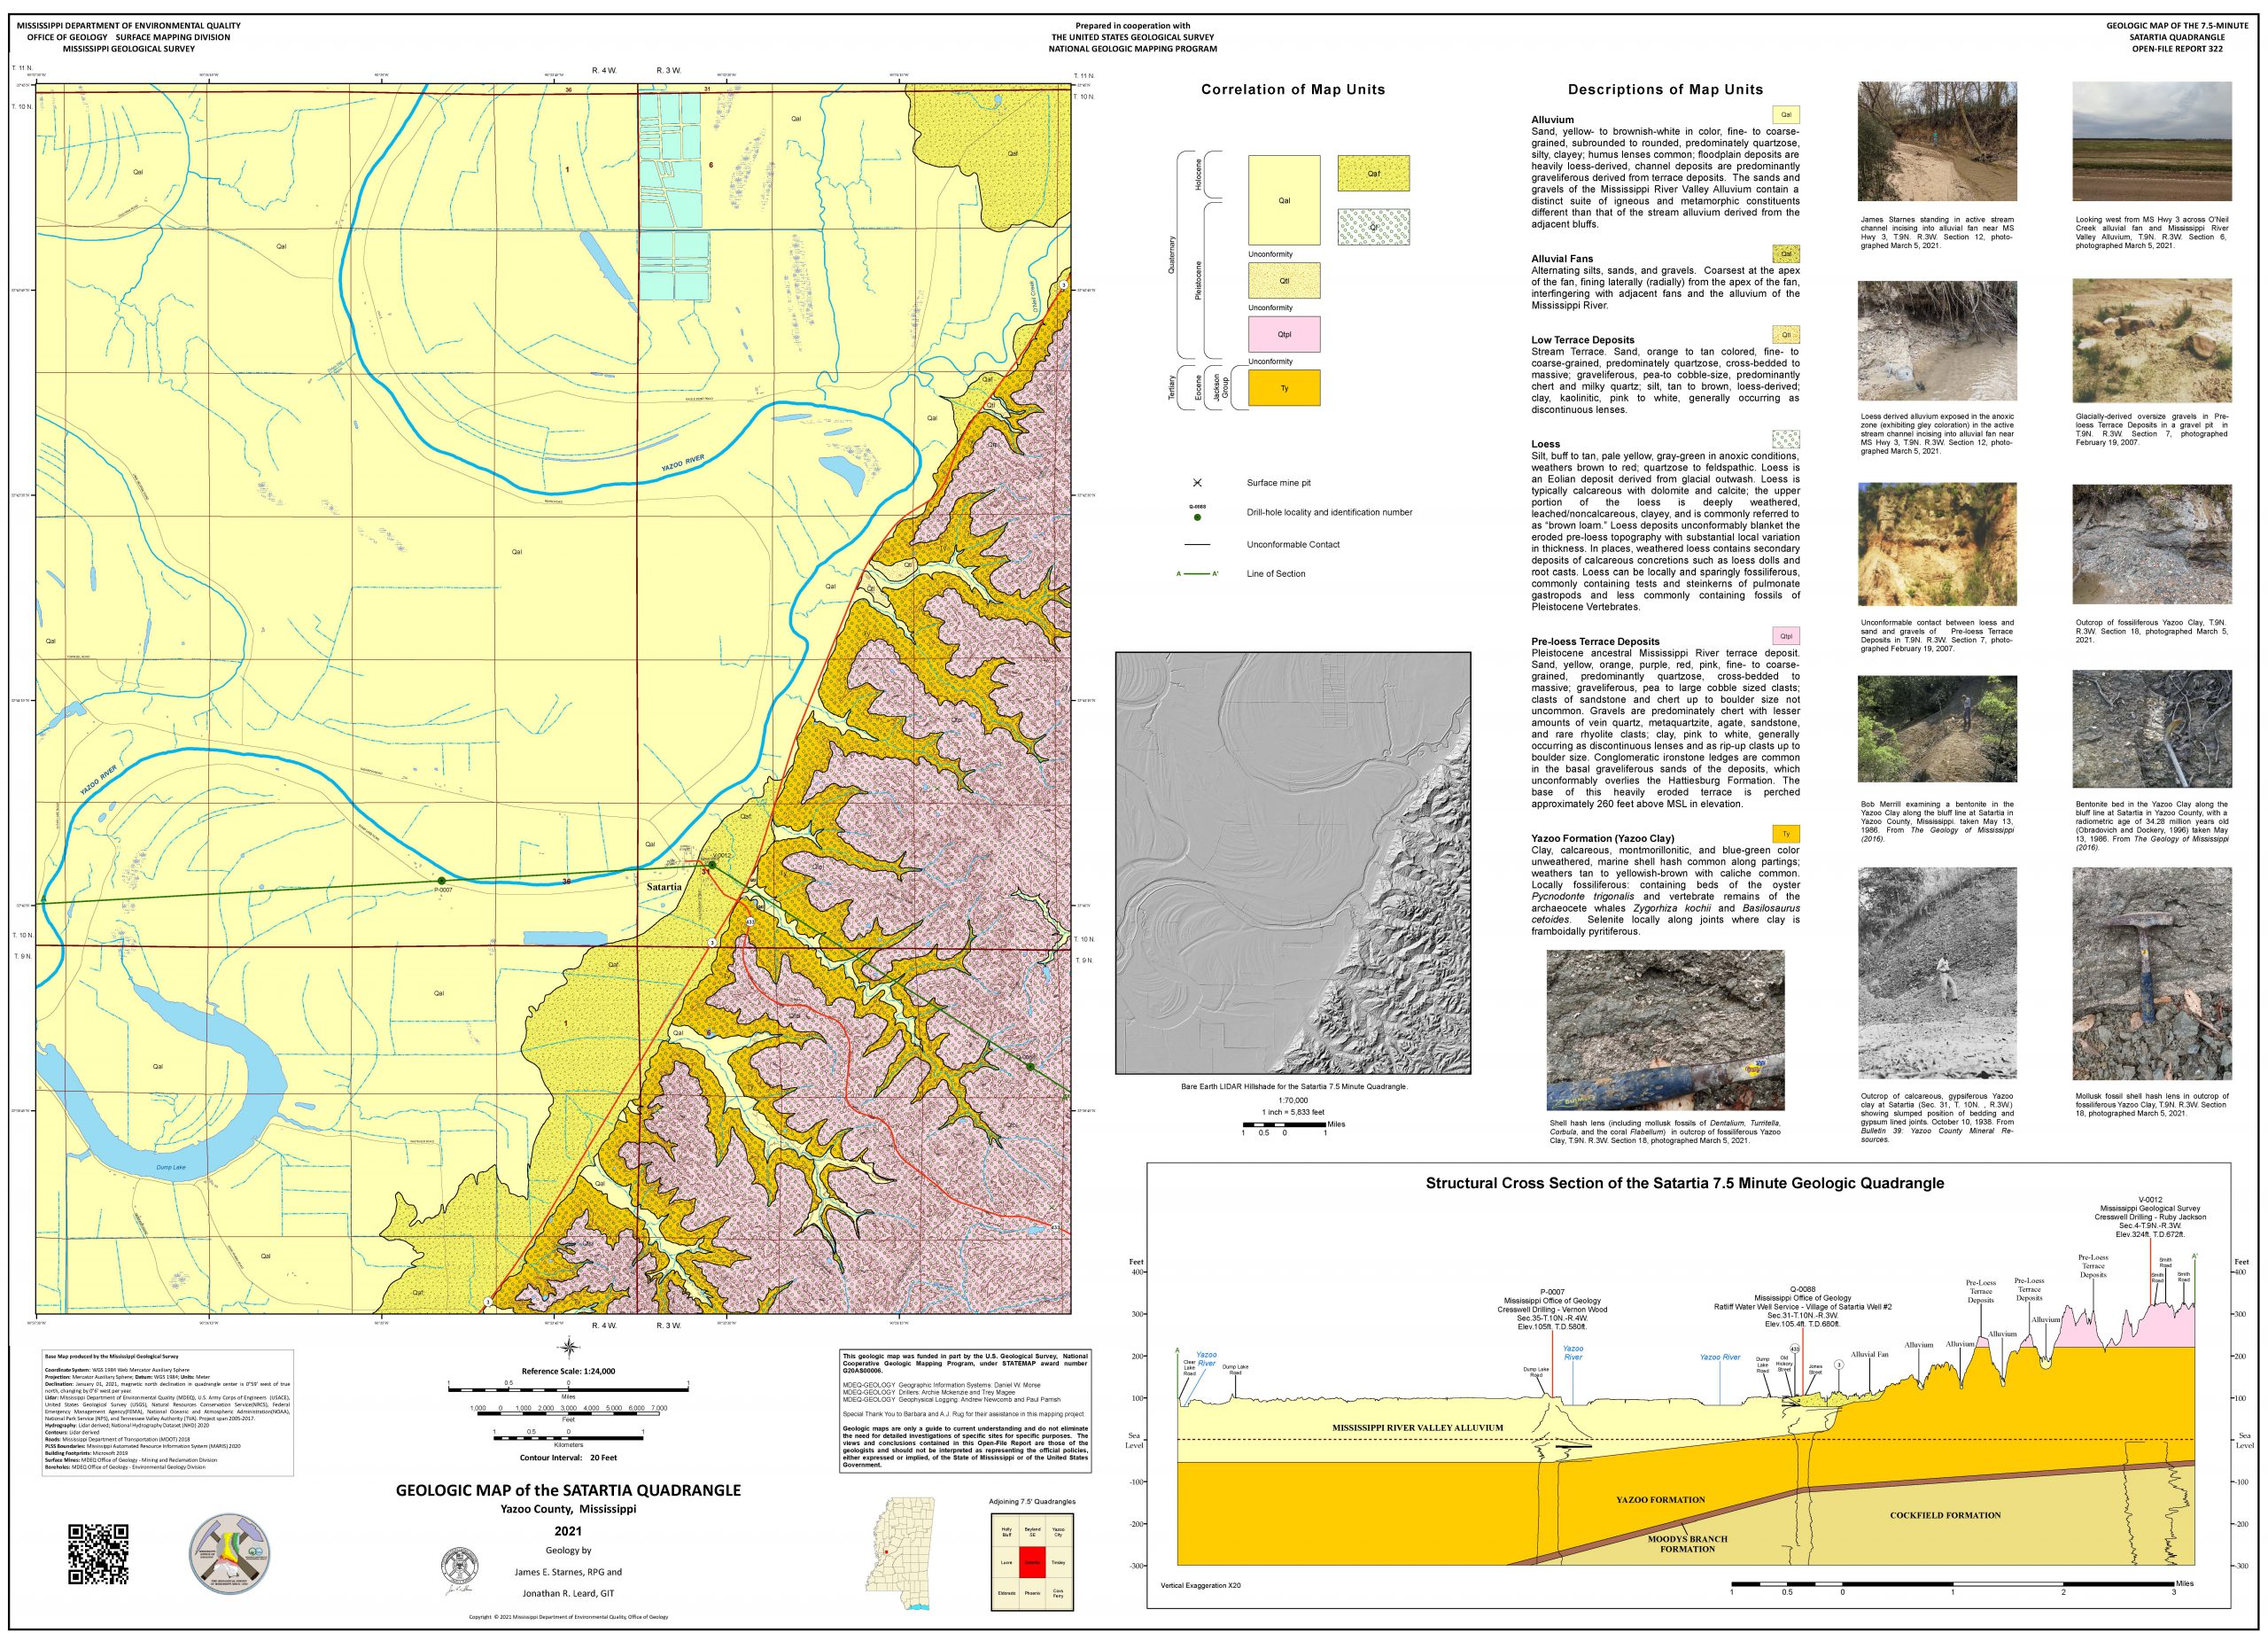The width and height of the screenshot is (2268, 1633).
Task: Click the P-0007 drill-hole dot on the map
Action: click(x=442, y=881)
